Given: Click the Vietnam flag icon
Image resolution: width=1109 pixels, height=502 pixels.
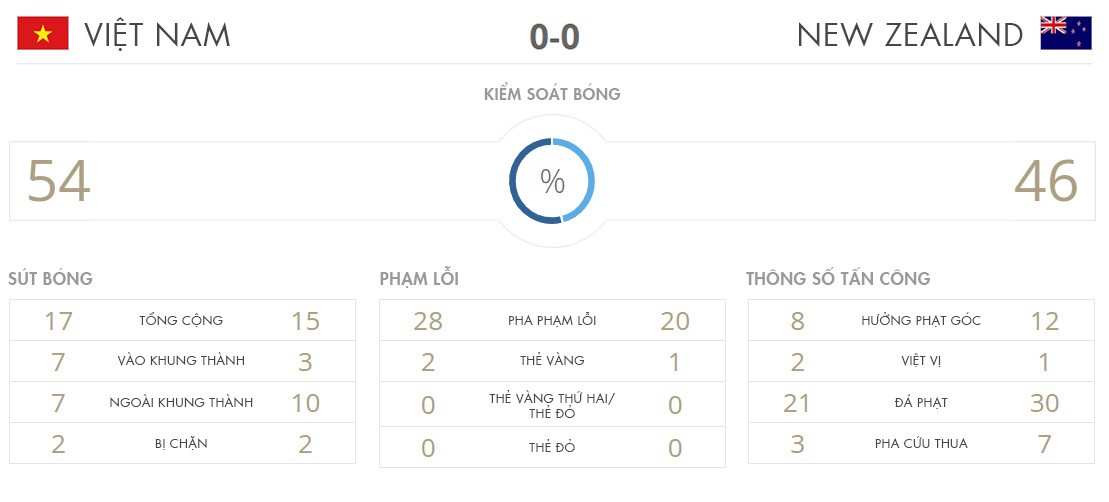Looking at the screenshot, I should tap(43, 34).
